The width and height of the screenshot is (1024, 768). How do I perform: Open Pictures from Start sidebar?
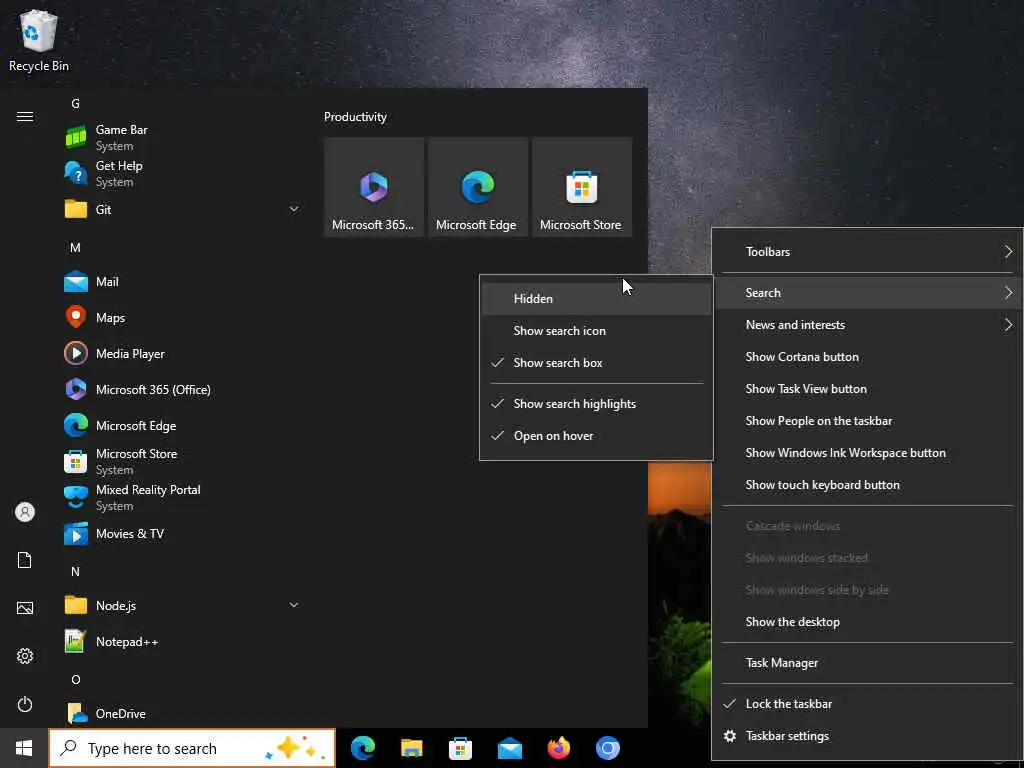(25, 609)
